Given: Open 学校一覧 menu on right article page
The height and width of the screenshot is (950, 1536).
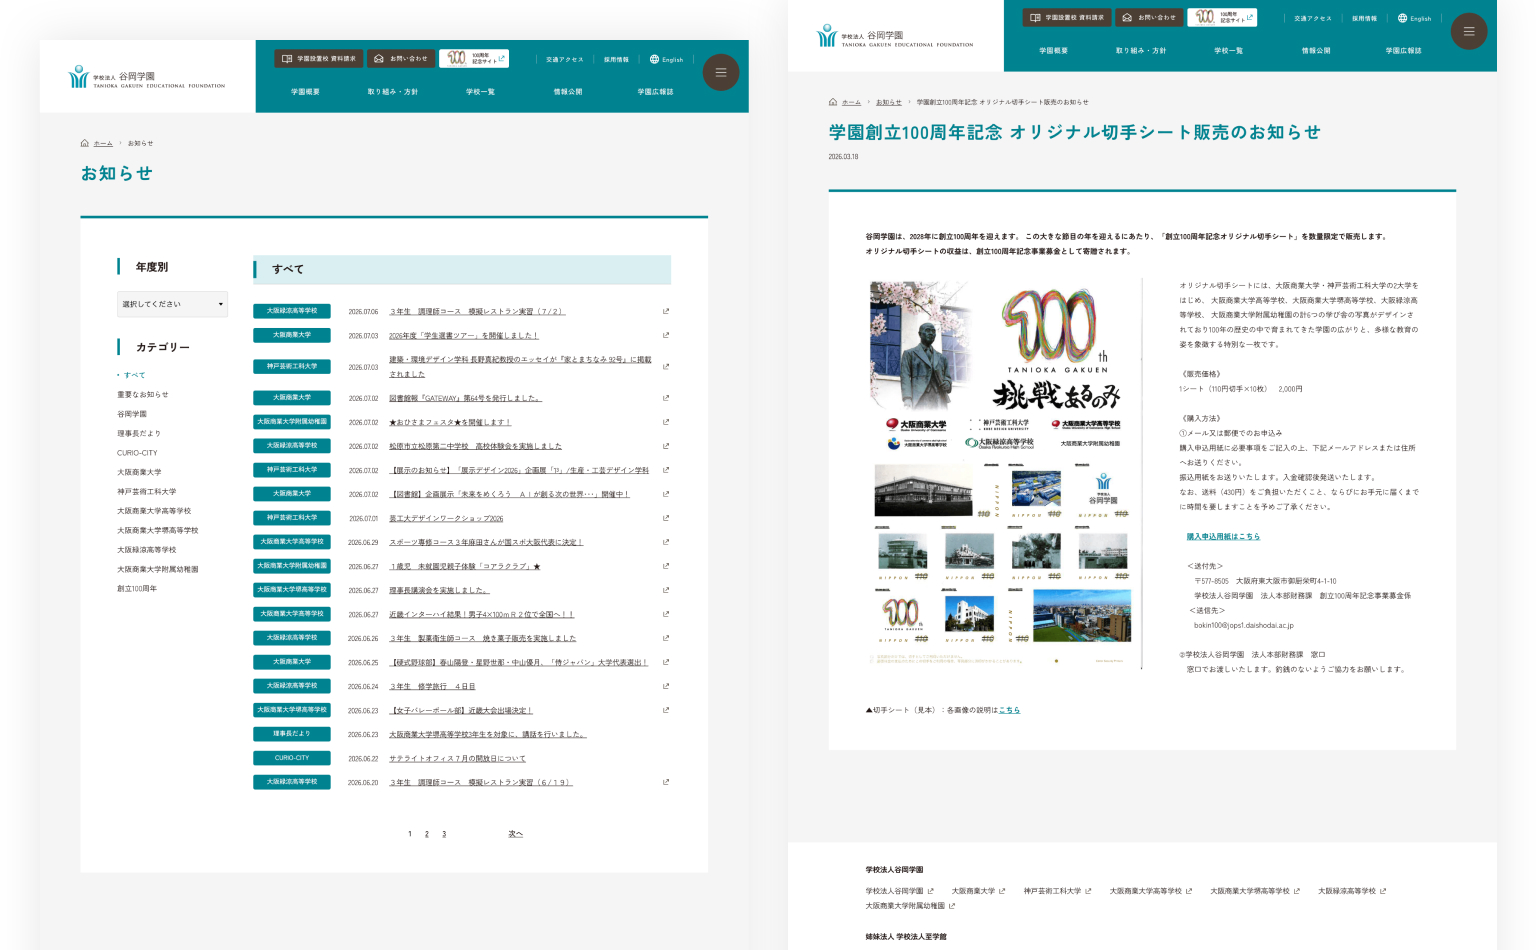Looking at the screenshot, I should click(1228, 51).
